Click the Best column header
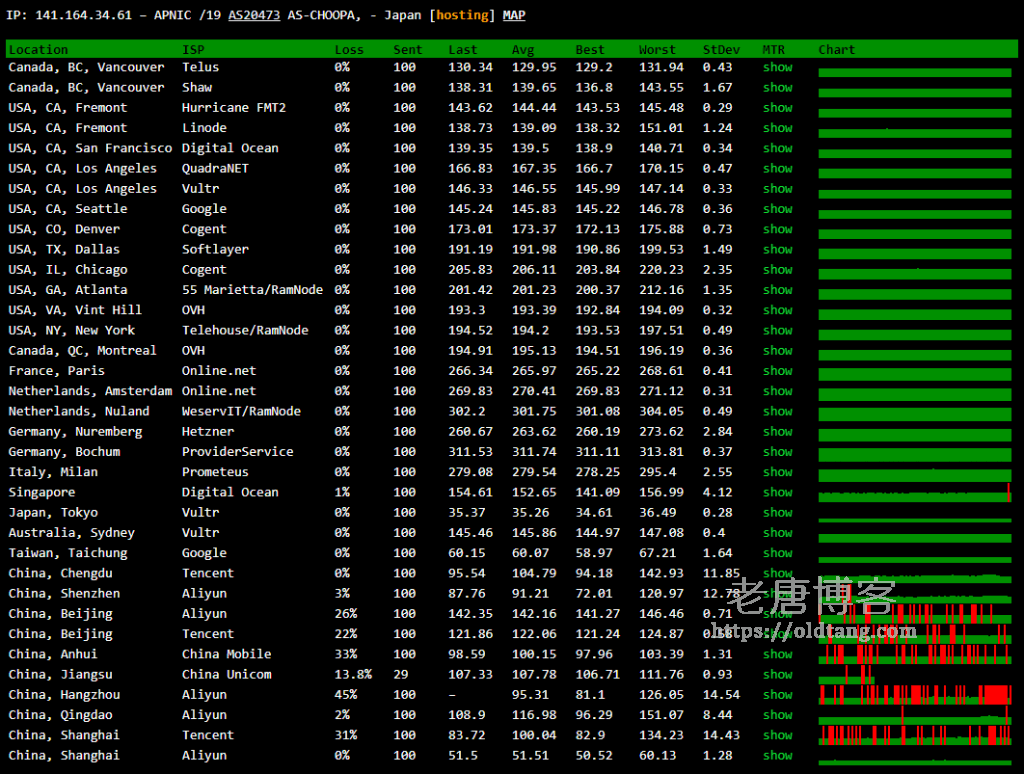Screen dimensions: 1024x774 pos(590,50)
